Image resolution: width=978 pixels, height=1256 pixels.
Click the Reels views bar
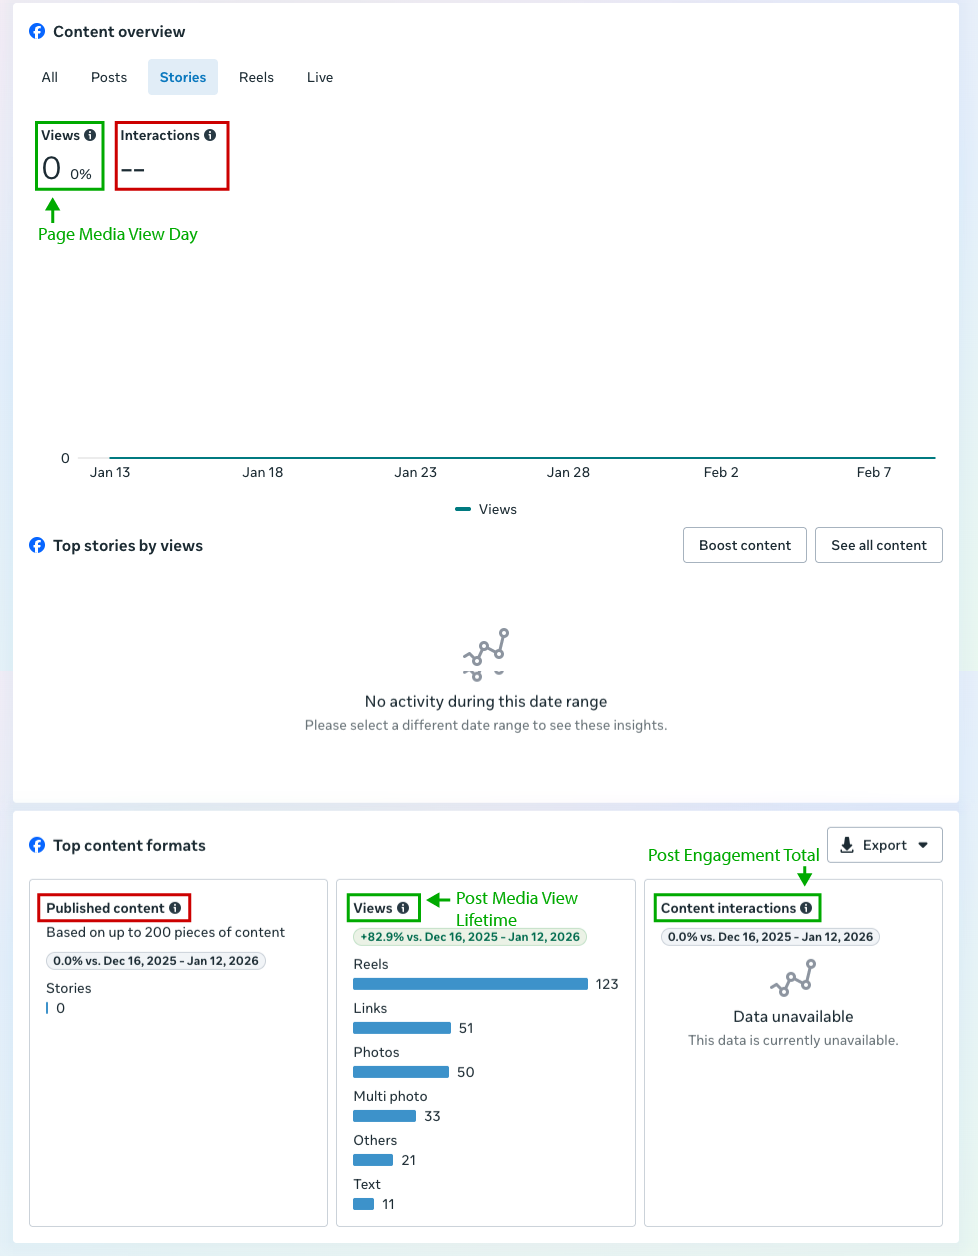(x=470, y=984)
